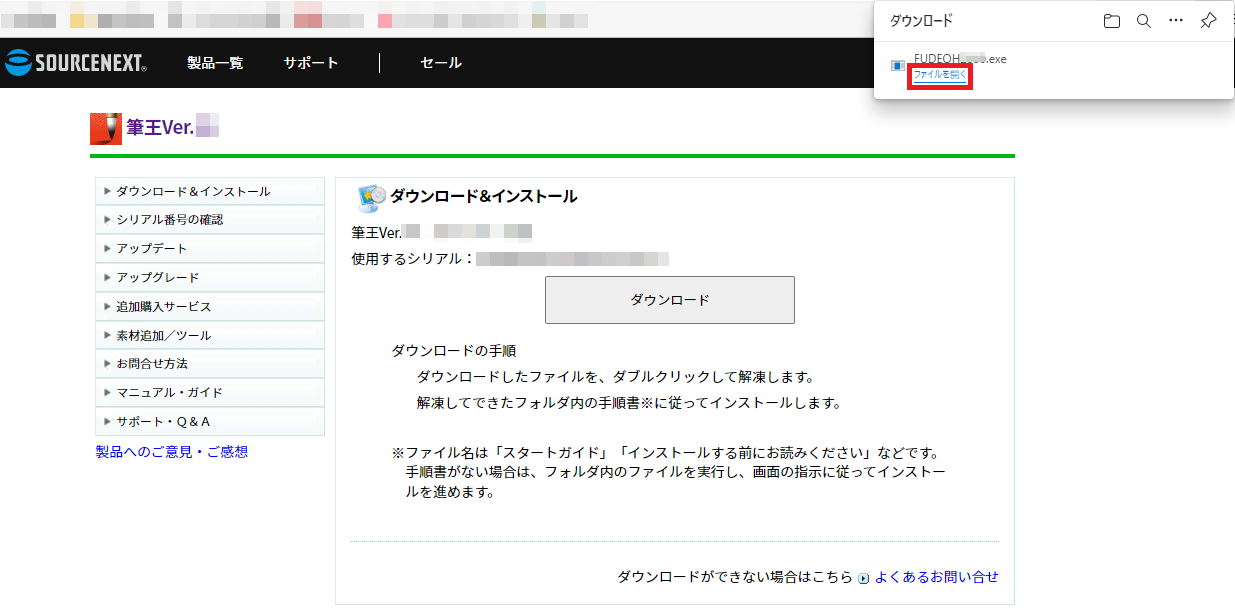Open the セール menu

441,63
